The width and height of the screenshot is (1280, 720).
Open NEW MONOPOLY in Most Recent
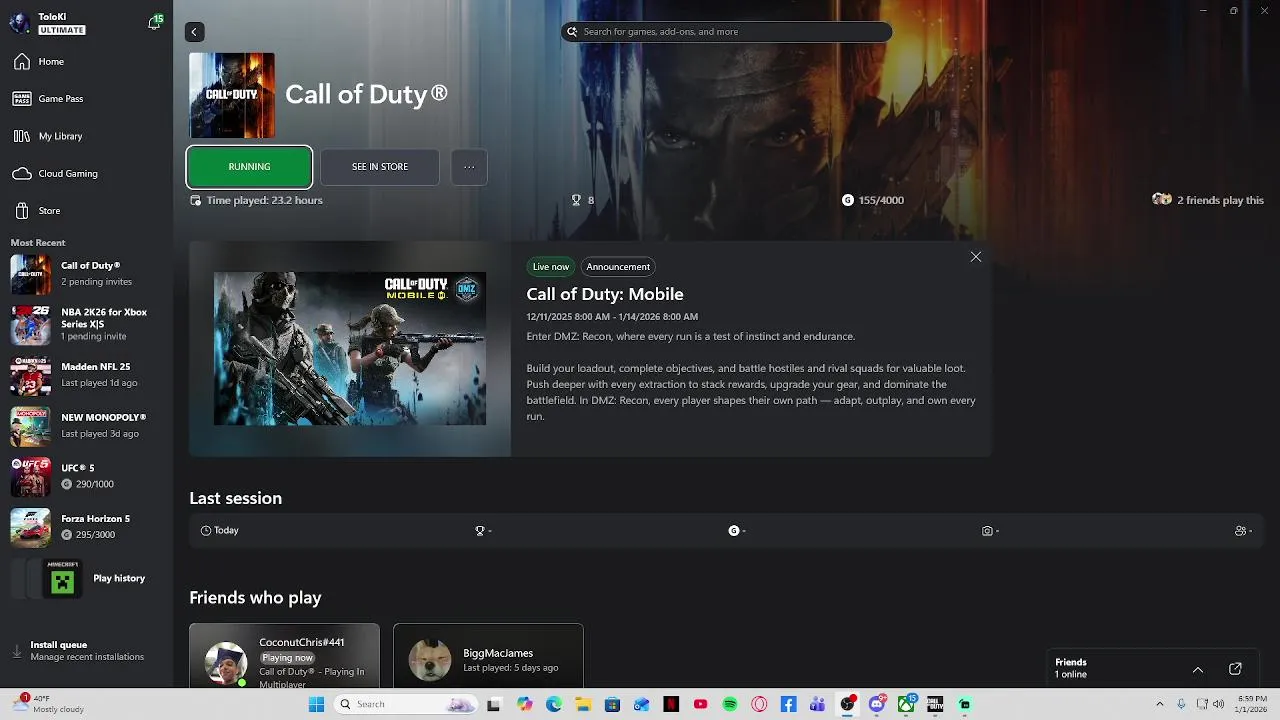click(x=86, y=426)
